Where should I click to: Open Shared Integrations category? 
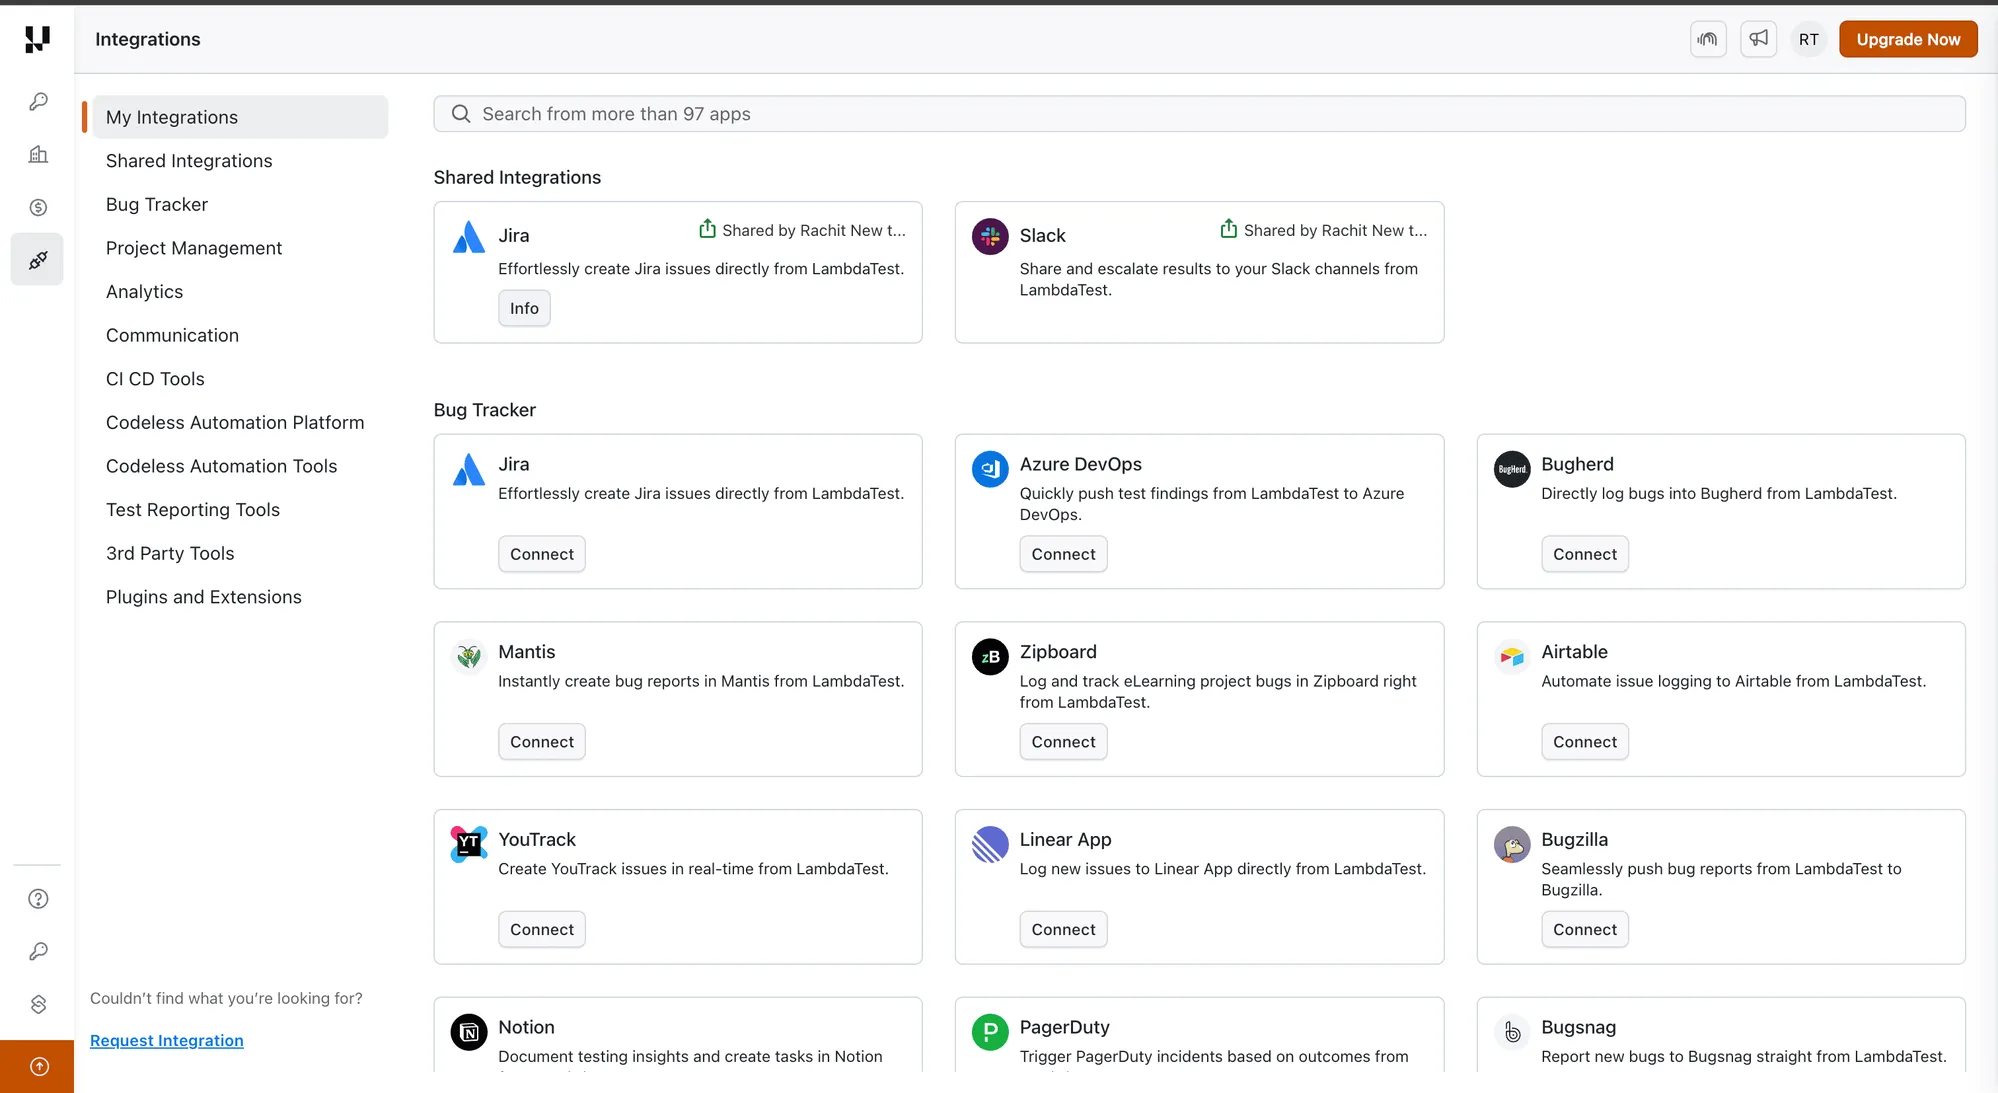[189, 161]
